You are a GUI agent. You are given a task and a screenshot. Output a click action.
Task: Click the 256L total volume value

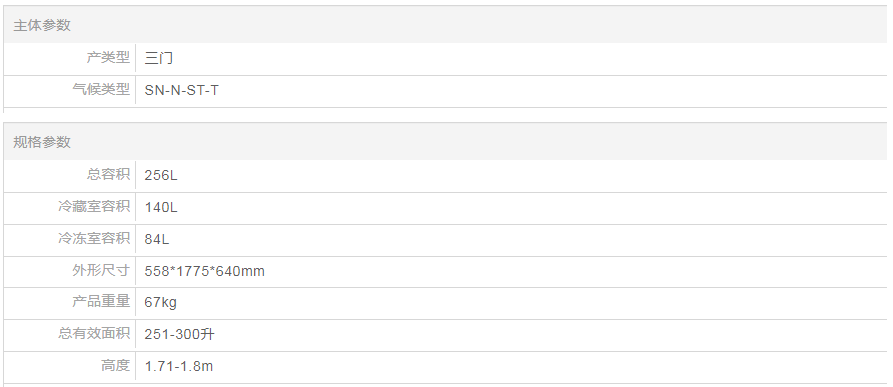(x=161, y=175)
